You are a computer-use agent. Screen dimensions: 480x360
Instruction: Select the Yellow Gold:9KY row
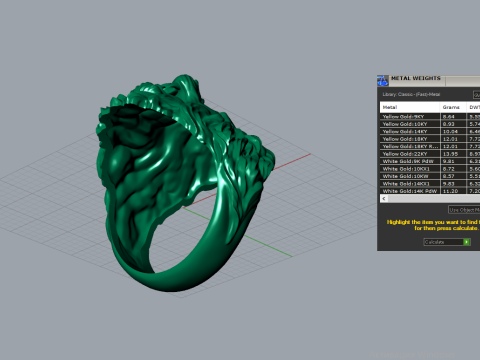(430, 117)
